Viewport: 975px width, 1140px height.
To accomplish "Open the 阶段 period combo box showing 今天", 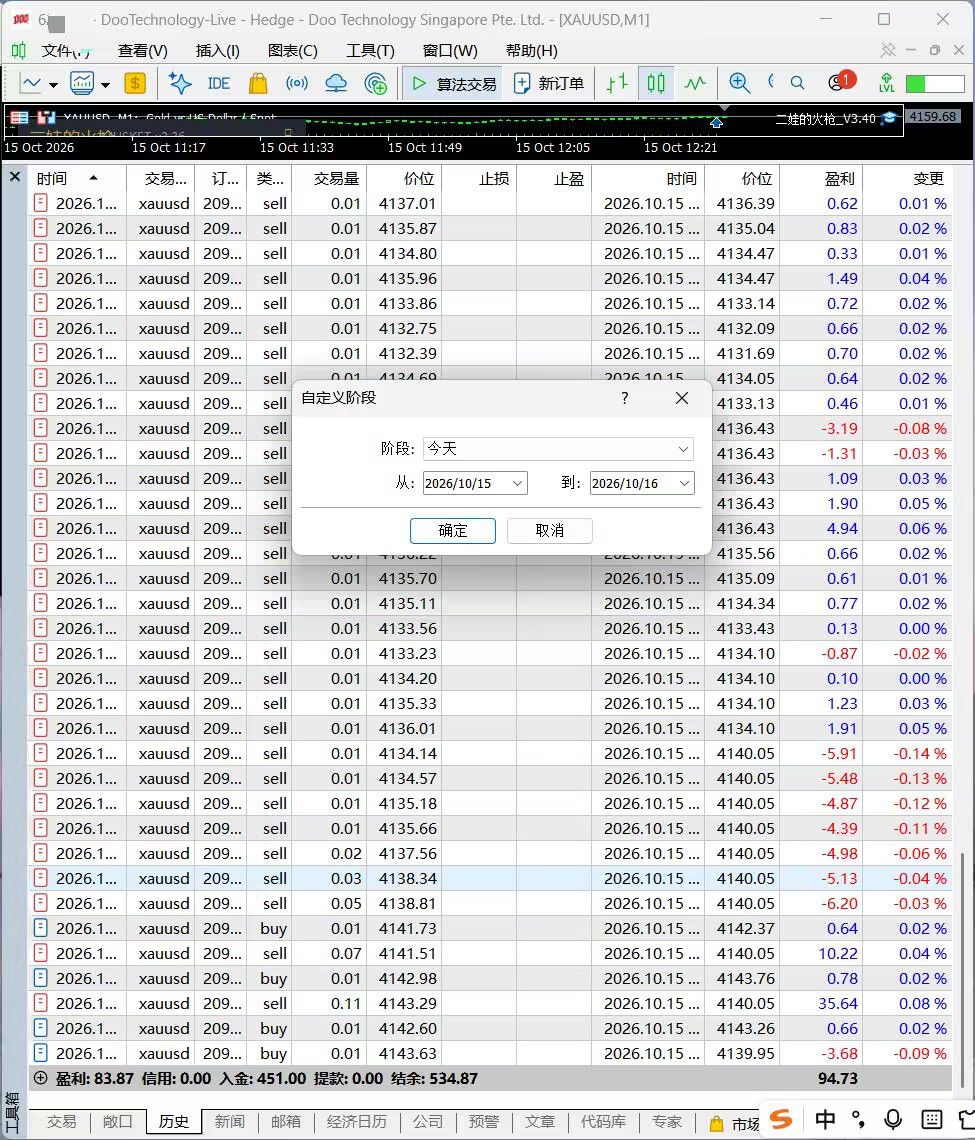I will click(558, 449).
